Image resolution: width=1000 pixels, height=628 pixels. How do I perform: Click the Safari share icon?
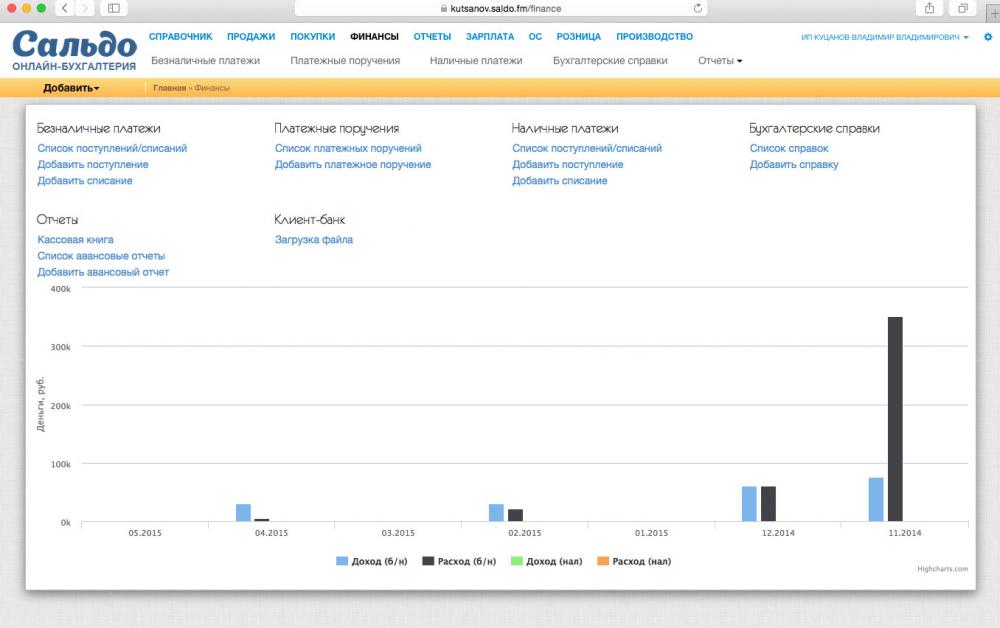click(x=929, y=8)
